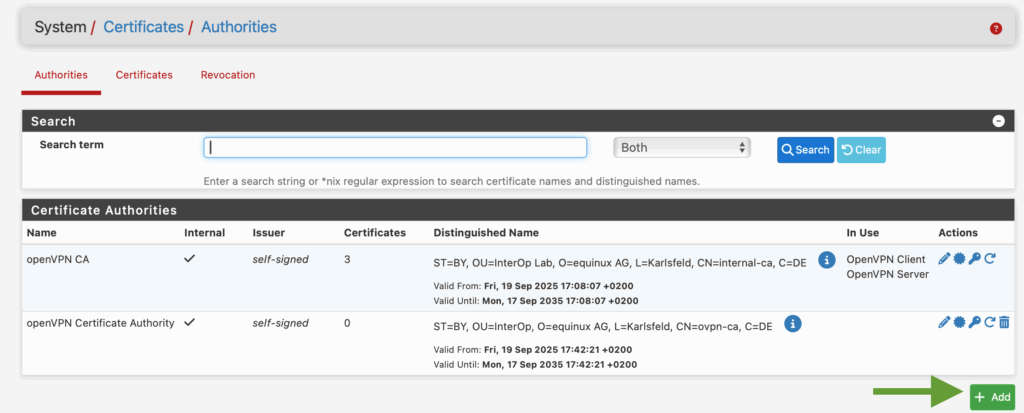Switch to the Revocation tab

[x=227, y=75]
